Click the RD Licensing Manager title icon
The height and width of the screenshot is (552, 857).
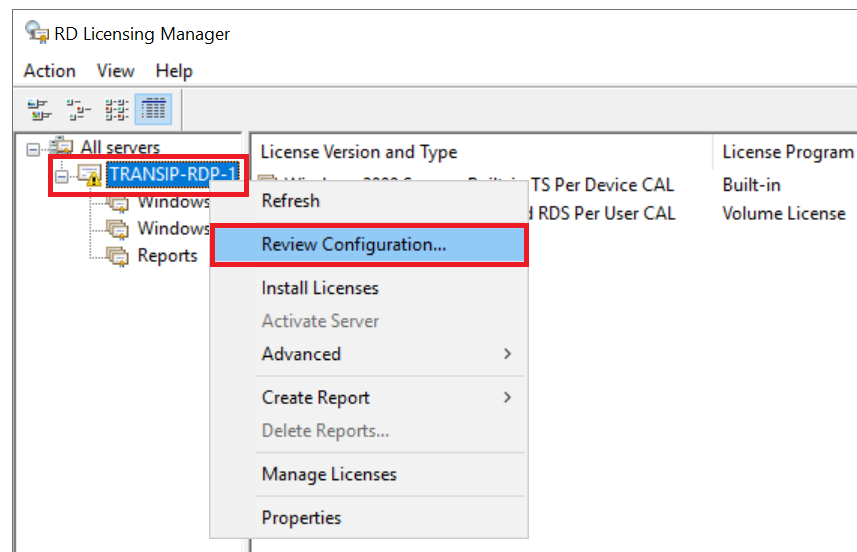pyautogui.click(x=37, y=32)
